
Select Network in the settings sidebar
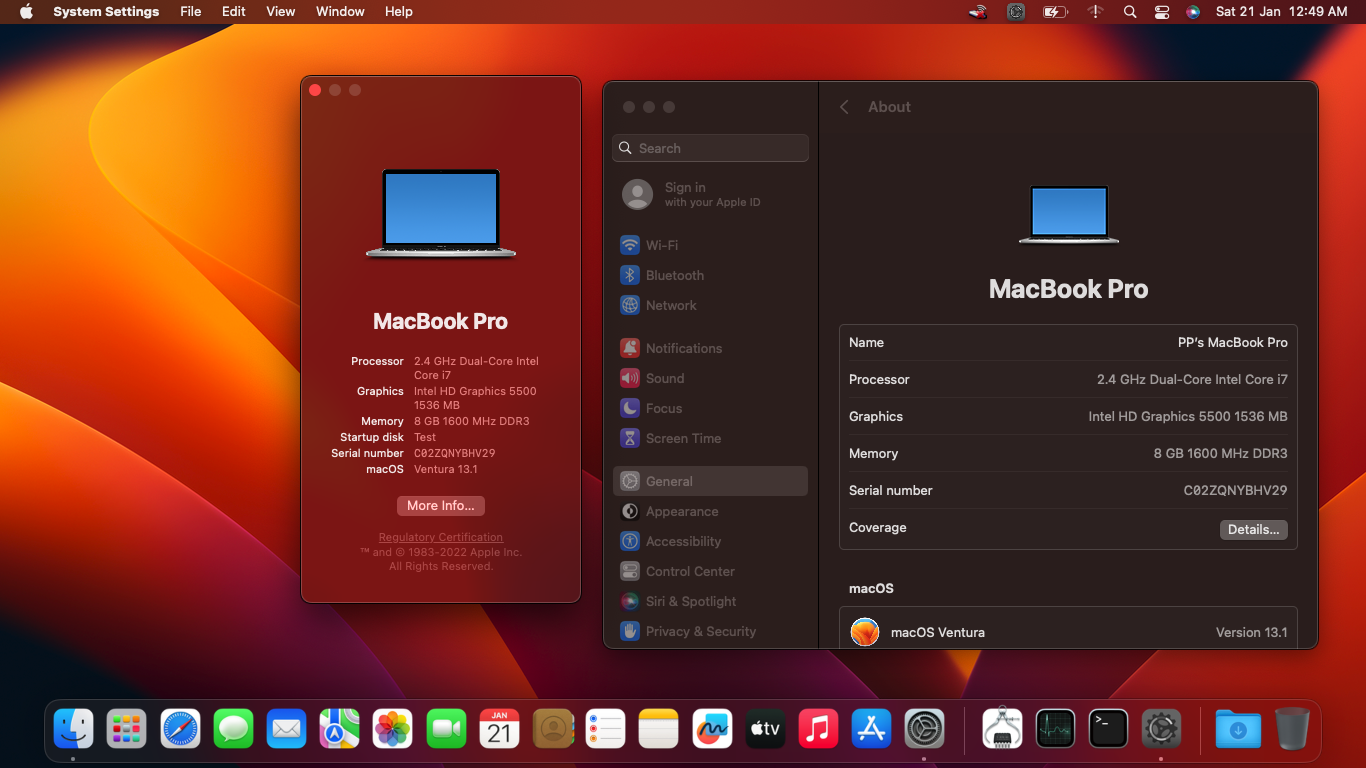coord(710,305)
